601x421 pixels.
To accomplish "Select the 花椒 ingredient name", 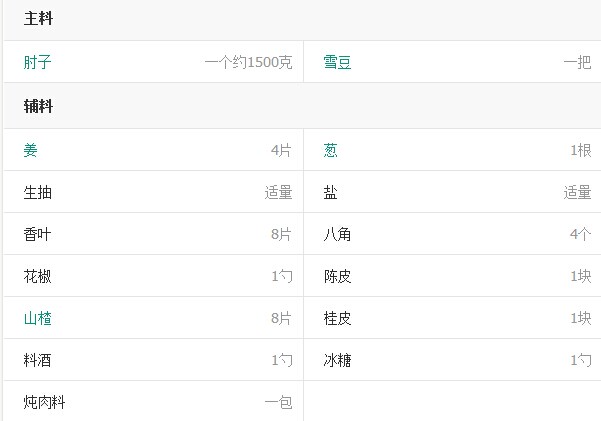I will point(38,277).
